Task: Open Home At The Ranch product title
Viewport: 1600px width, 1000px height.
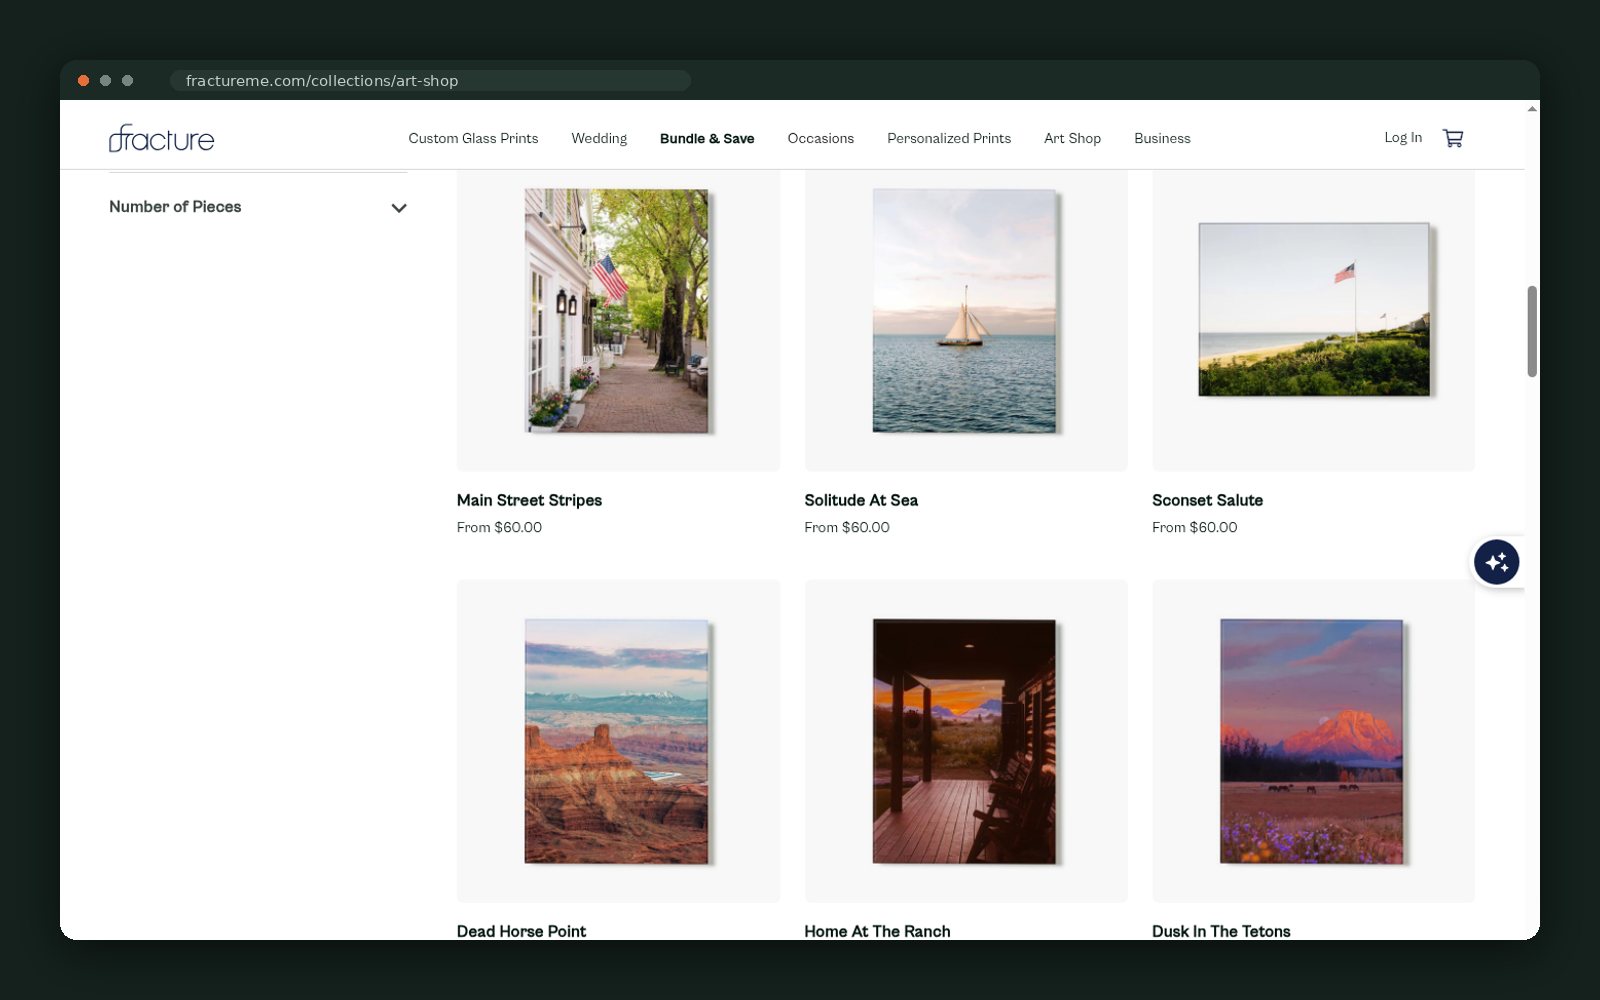Action: coord(877,931)
